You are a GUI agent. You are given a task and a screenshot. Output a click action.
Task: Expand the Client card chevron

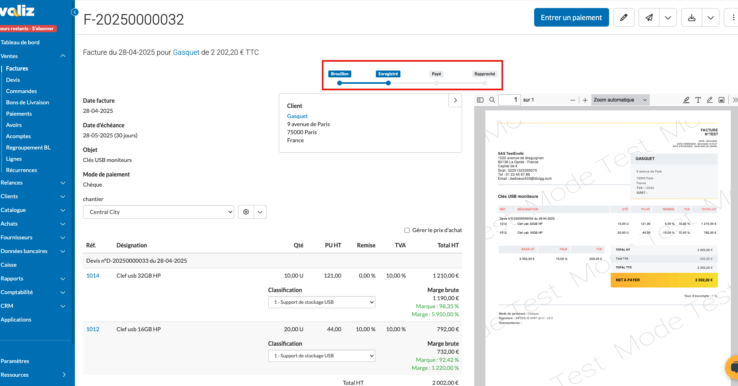pyautogui.click(x=455, y=100)
